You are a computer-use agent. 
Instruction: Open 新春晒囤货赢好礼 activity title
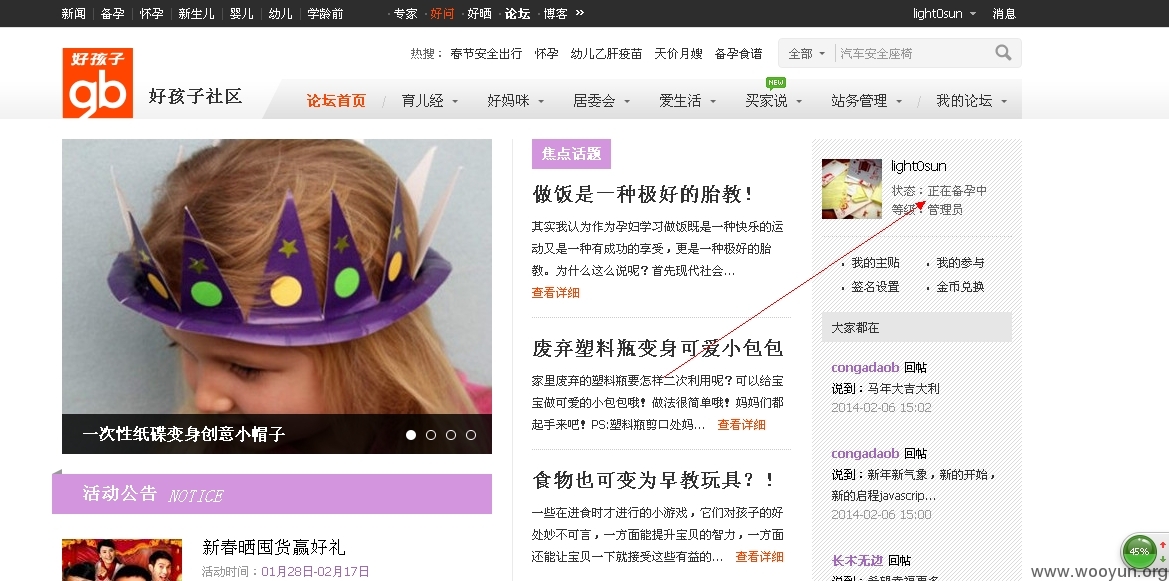point(274,547)
